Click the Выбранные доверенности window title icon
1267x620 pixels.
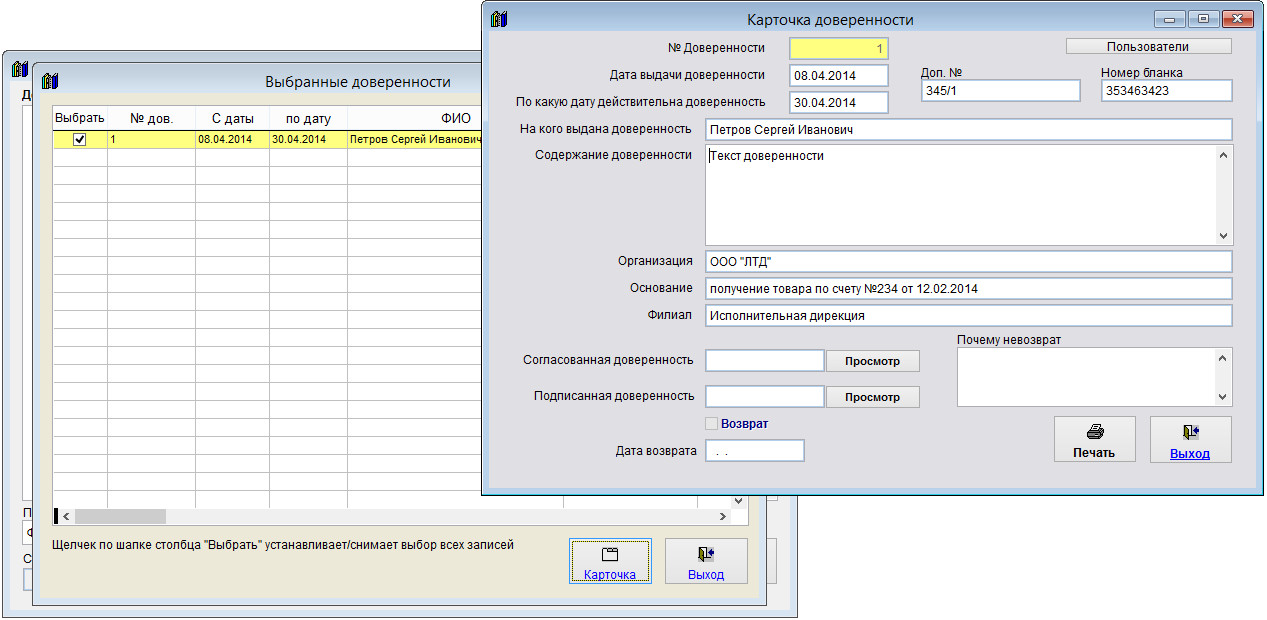(x=51, y=81)
